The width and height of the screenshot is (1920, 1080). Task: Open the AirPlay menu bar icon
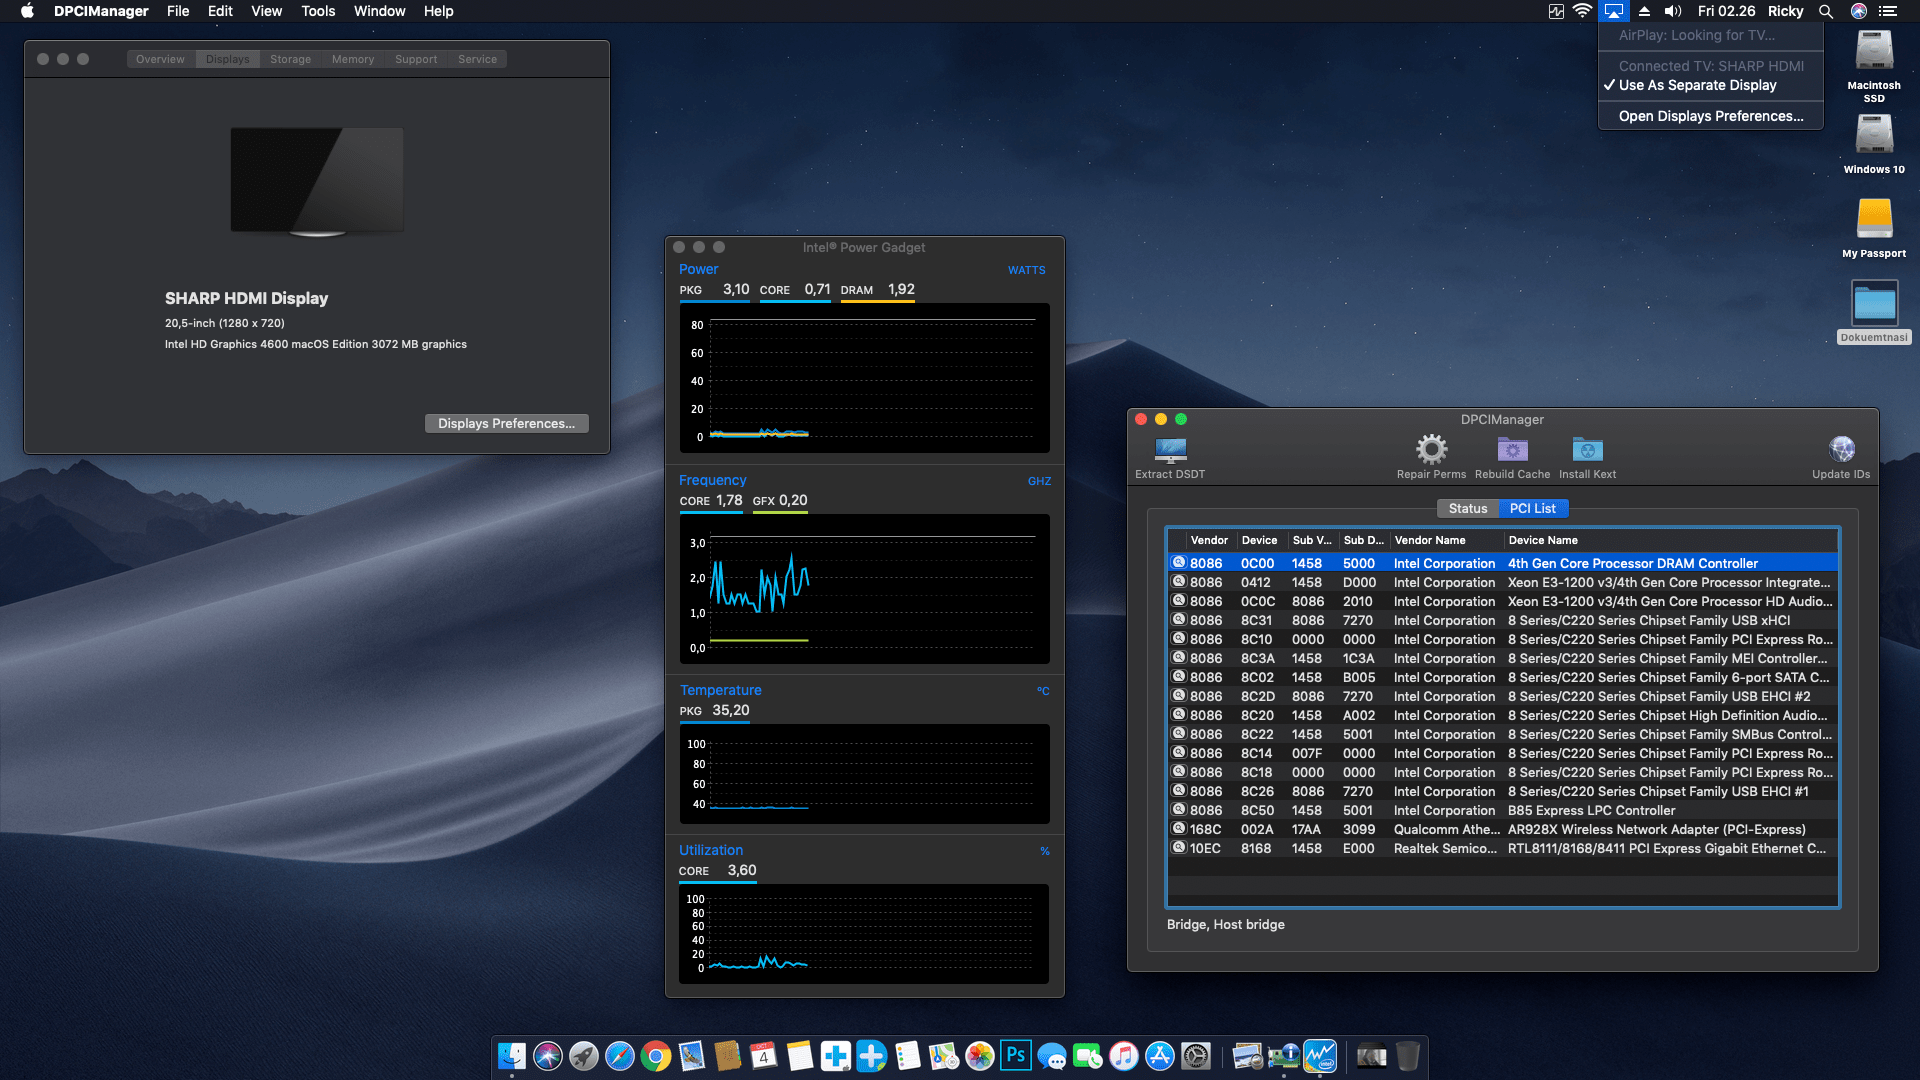pos(1613,11)
